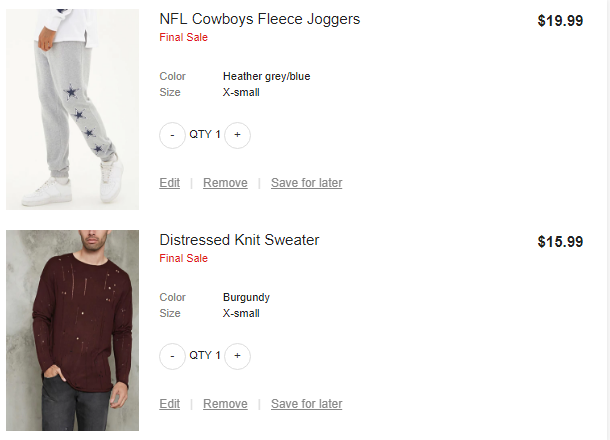Open Distressed Knit Sweater product title
This screenshot has height=440, width=610.
pos(239,240)
